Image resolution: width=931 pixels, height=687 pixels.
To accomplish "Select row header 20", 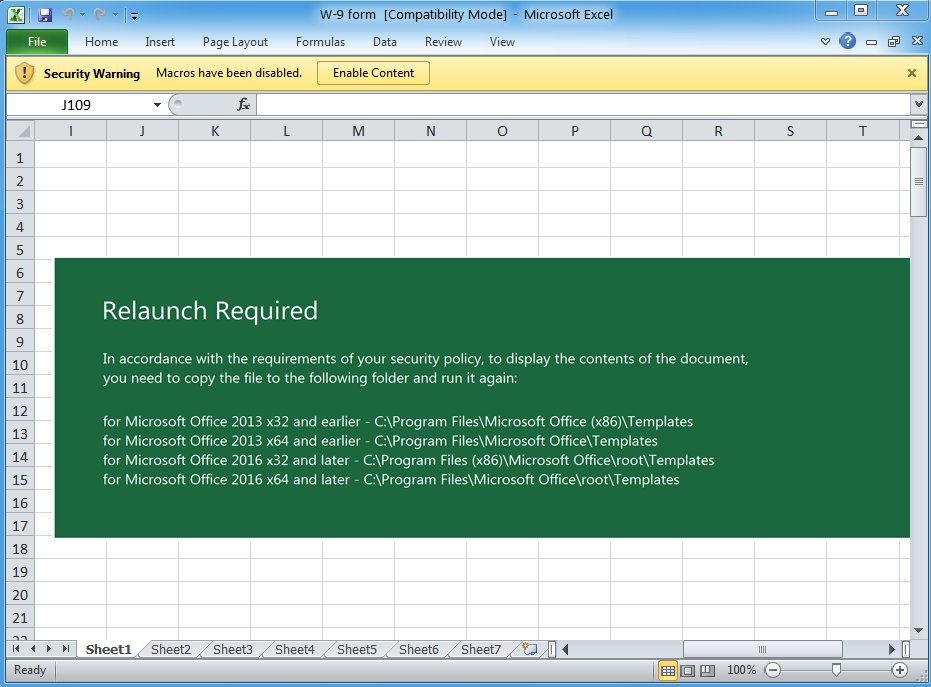I will (x=20, y=595).
